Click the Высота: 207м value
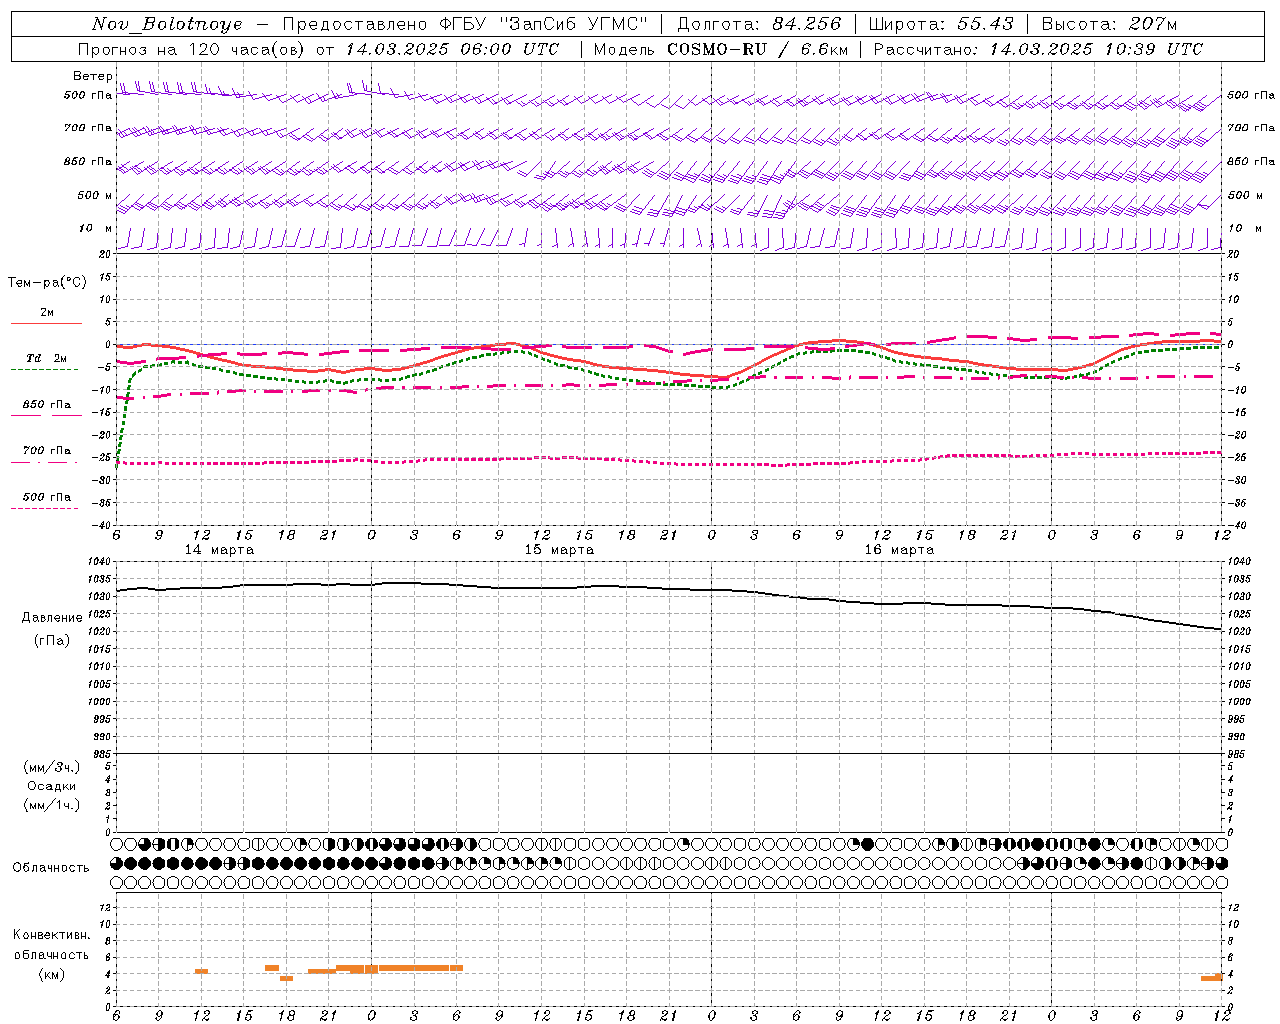 click(1109, 24)
